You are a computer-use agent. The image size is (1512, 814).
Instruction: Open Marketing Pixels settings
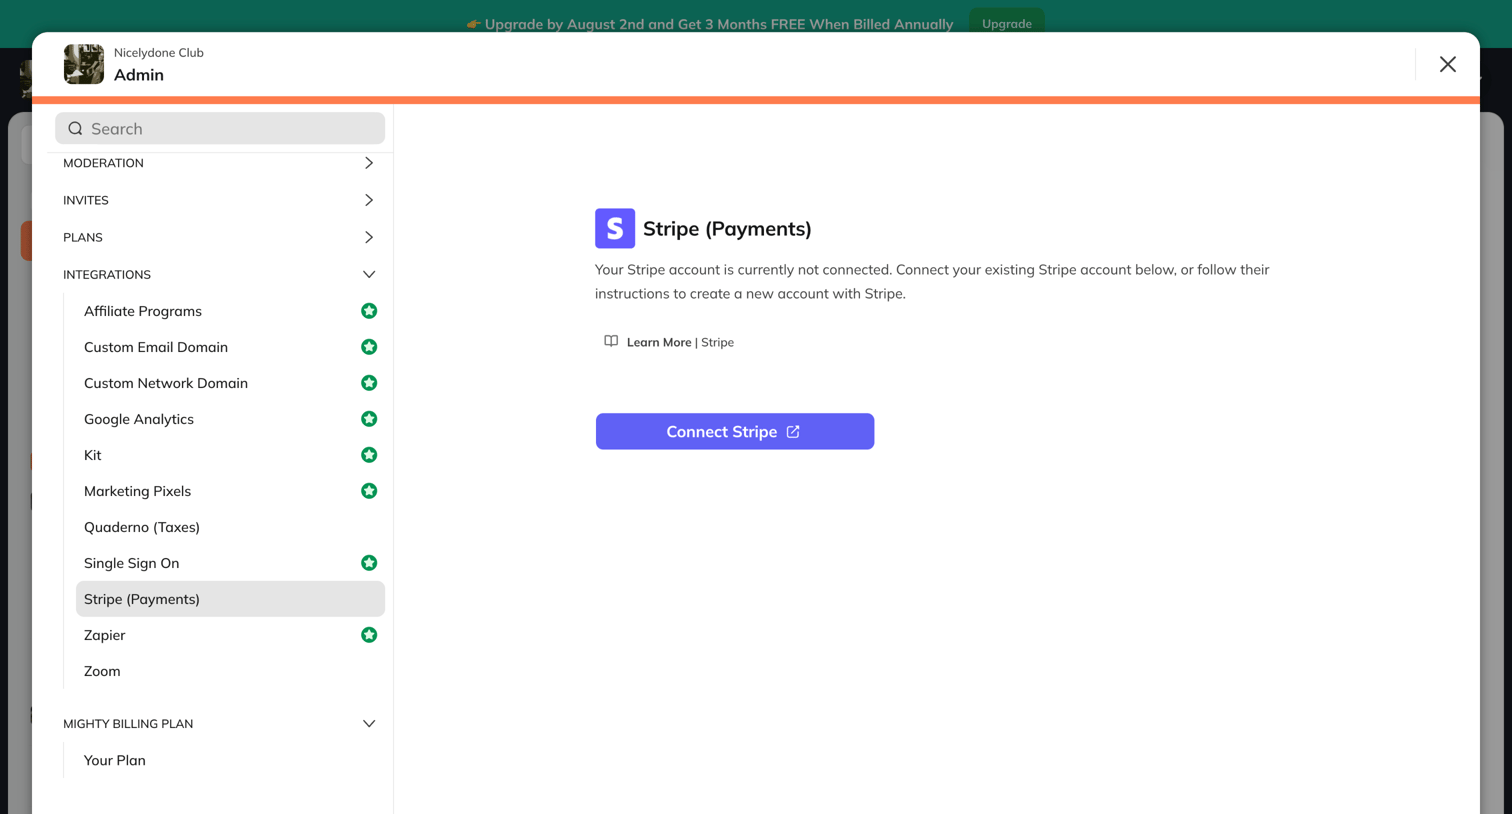(230, 491)
